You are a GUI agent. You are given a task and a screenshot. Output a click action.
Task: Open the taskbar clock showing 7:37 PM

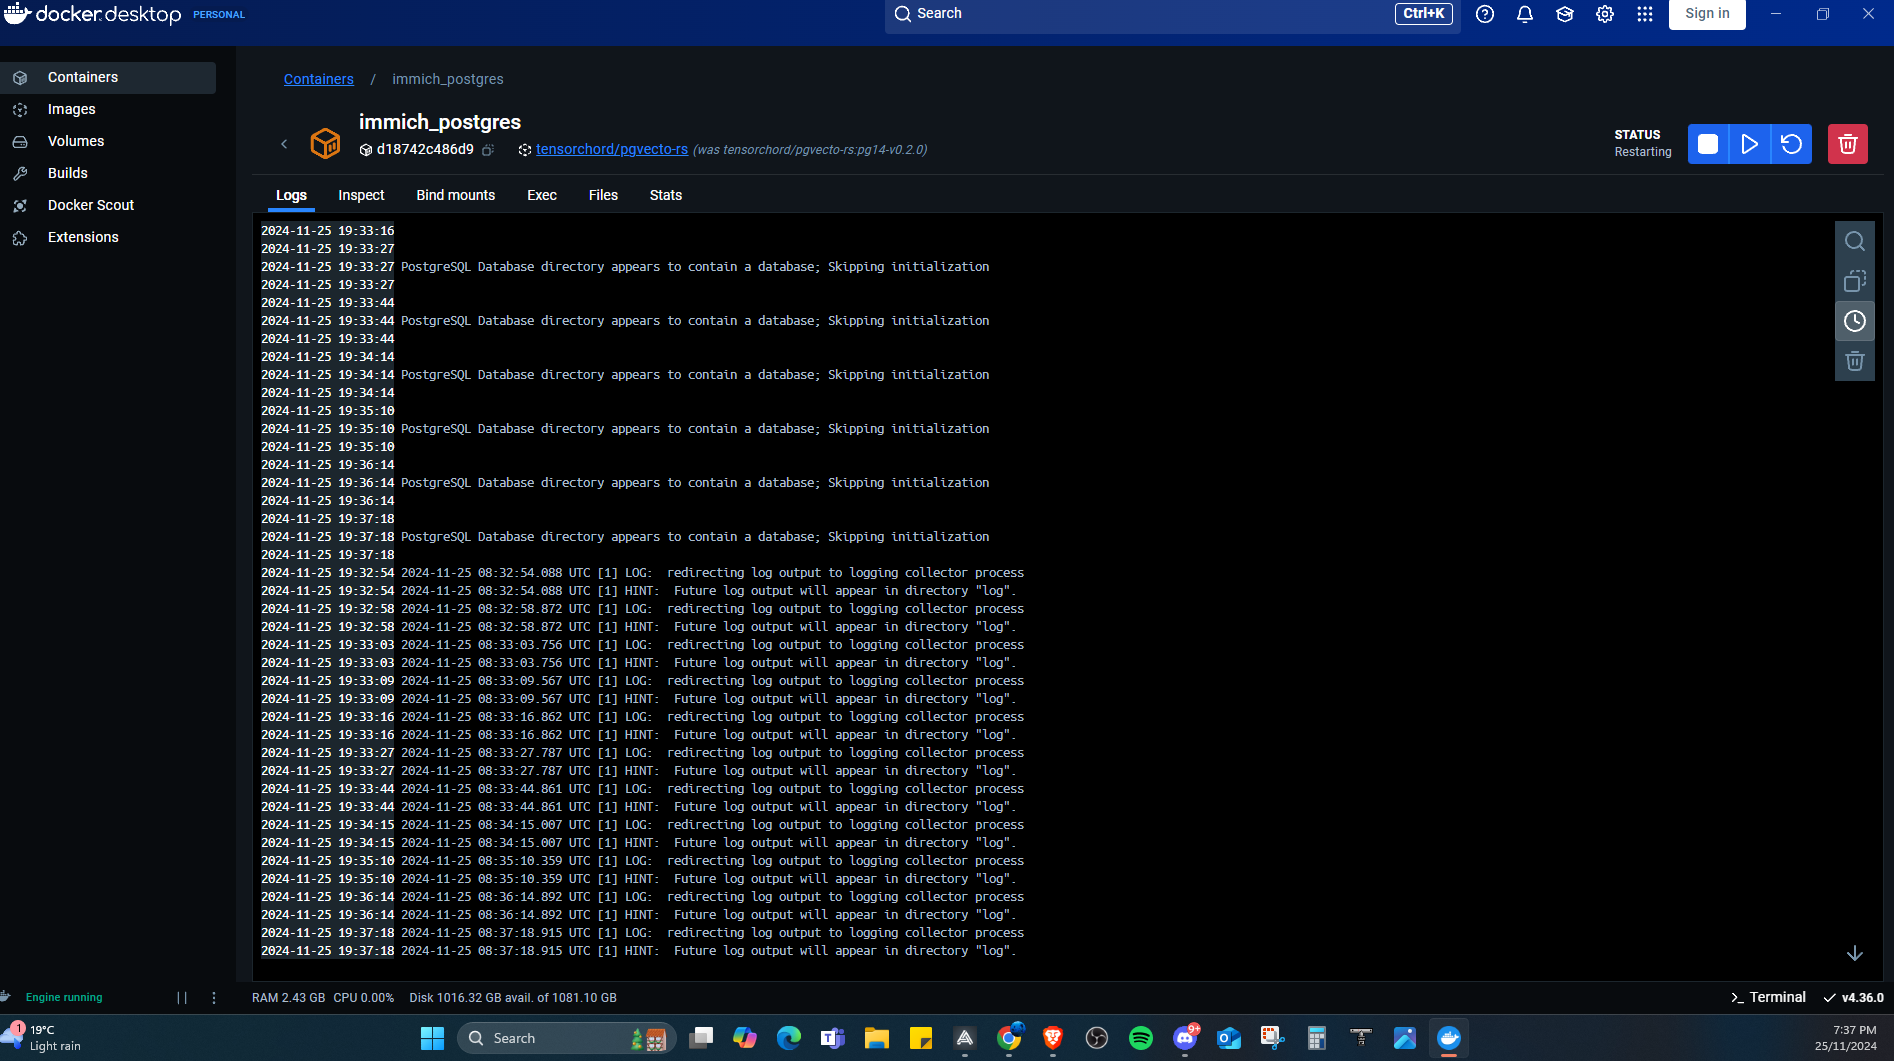1846,1038
